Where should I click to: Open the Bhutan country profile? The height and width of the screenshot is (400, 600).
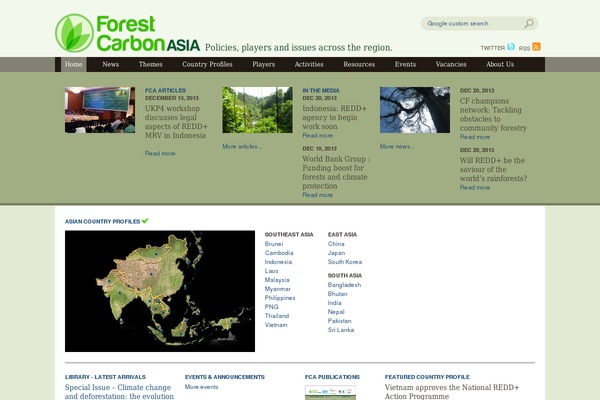(x=338, y=294)
